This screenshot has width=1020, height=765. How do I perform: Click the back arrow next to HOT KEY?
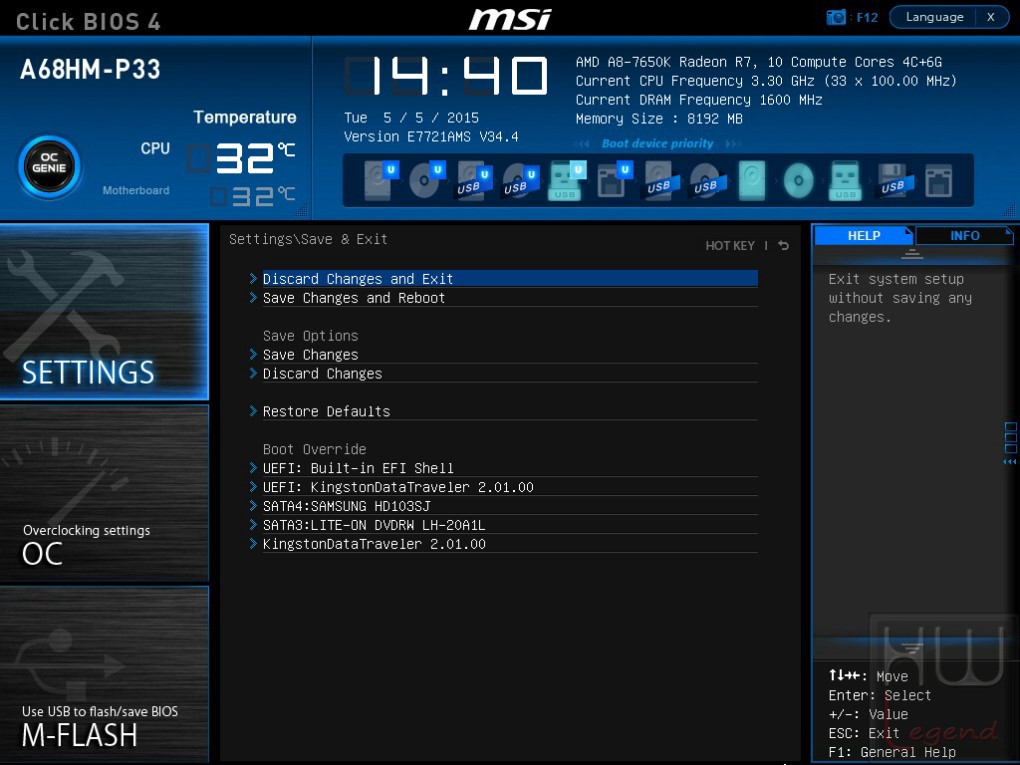pyautogui.click(x=784, y=245)
